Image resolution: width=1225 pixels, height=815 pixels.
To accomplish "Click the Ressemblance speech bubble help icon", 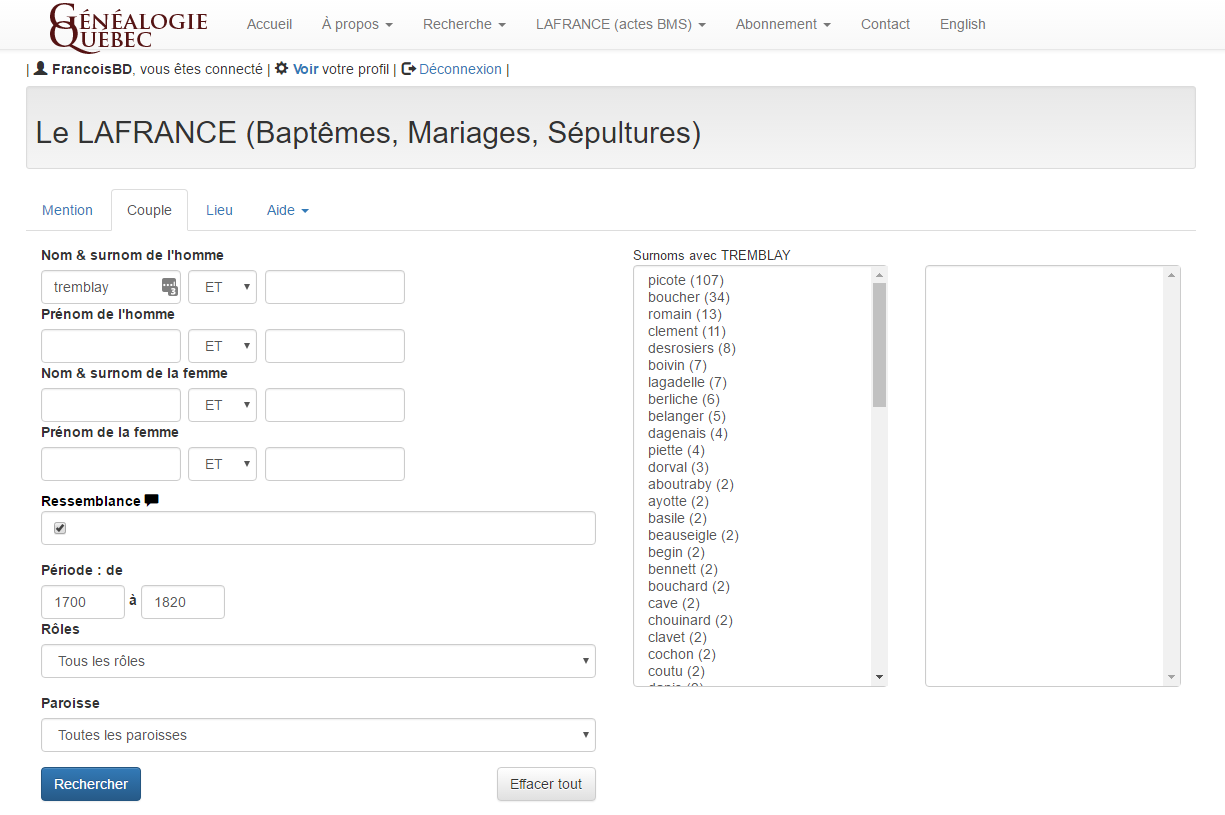I will coord(152,501).
